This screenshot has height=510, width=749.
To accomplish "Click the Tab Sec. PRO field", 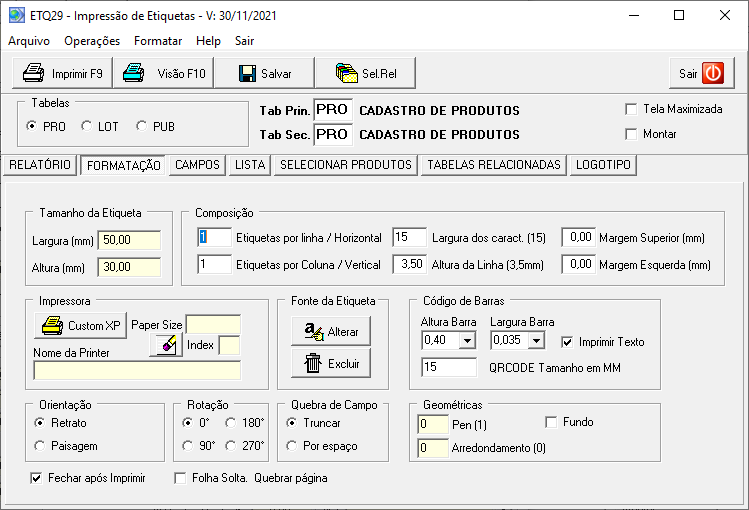I will coord(333,134).
